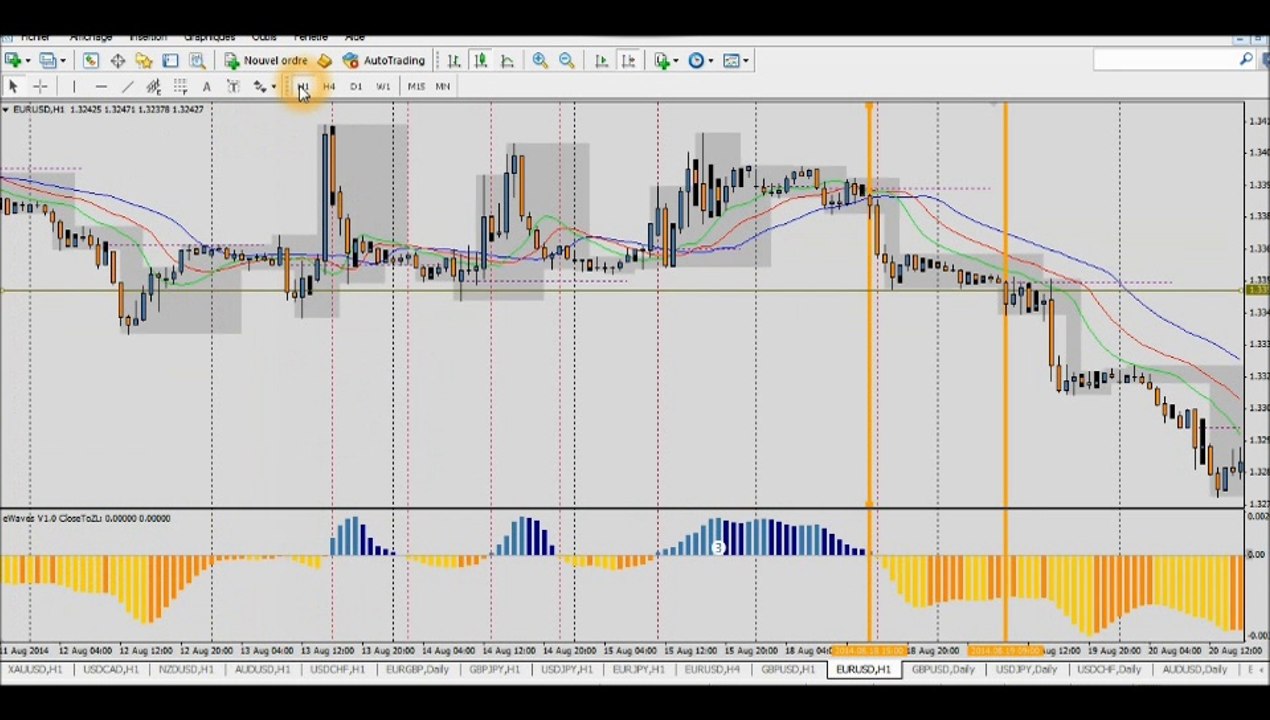Open the AUDUSD,H1 chart tab

262,670
